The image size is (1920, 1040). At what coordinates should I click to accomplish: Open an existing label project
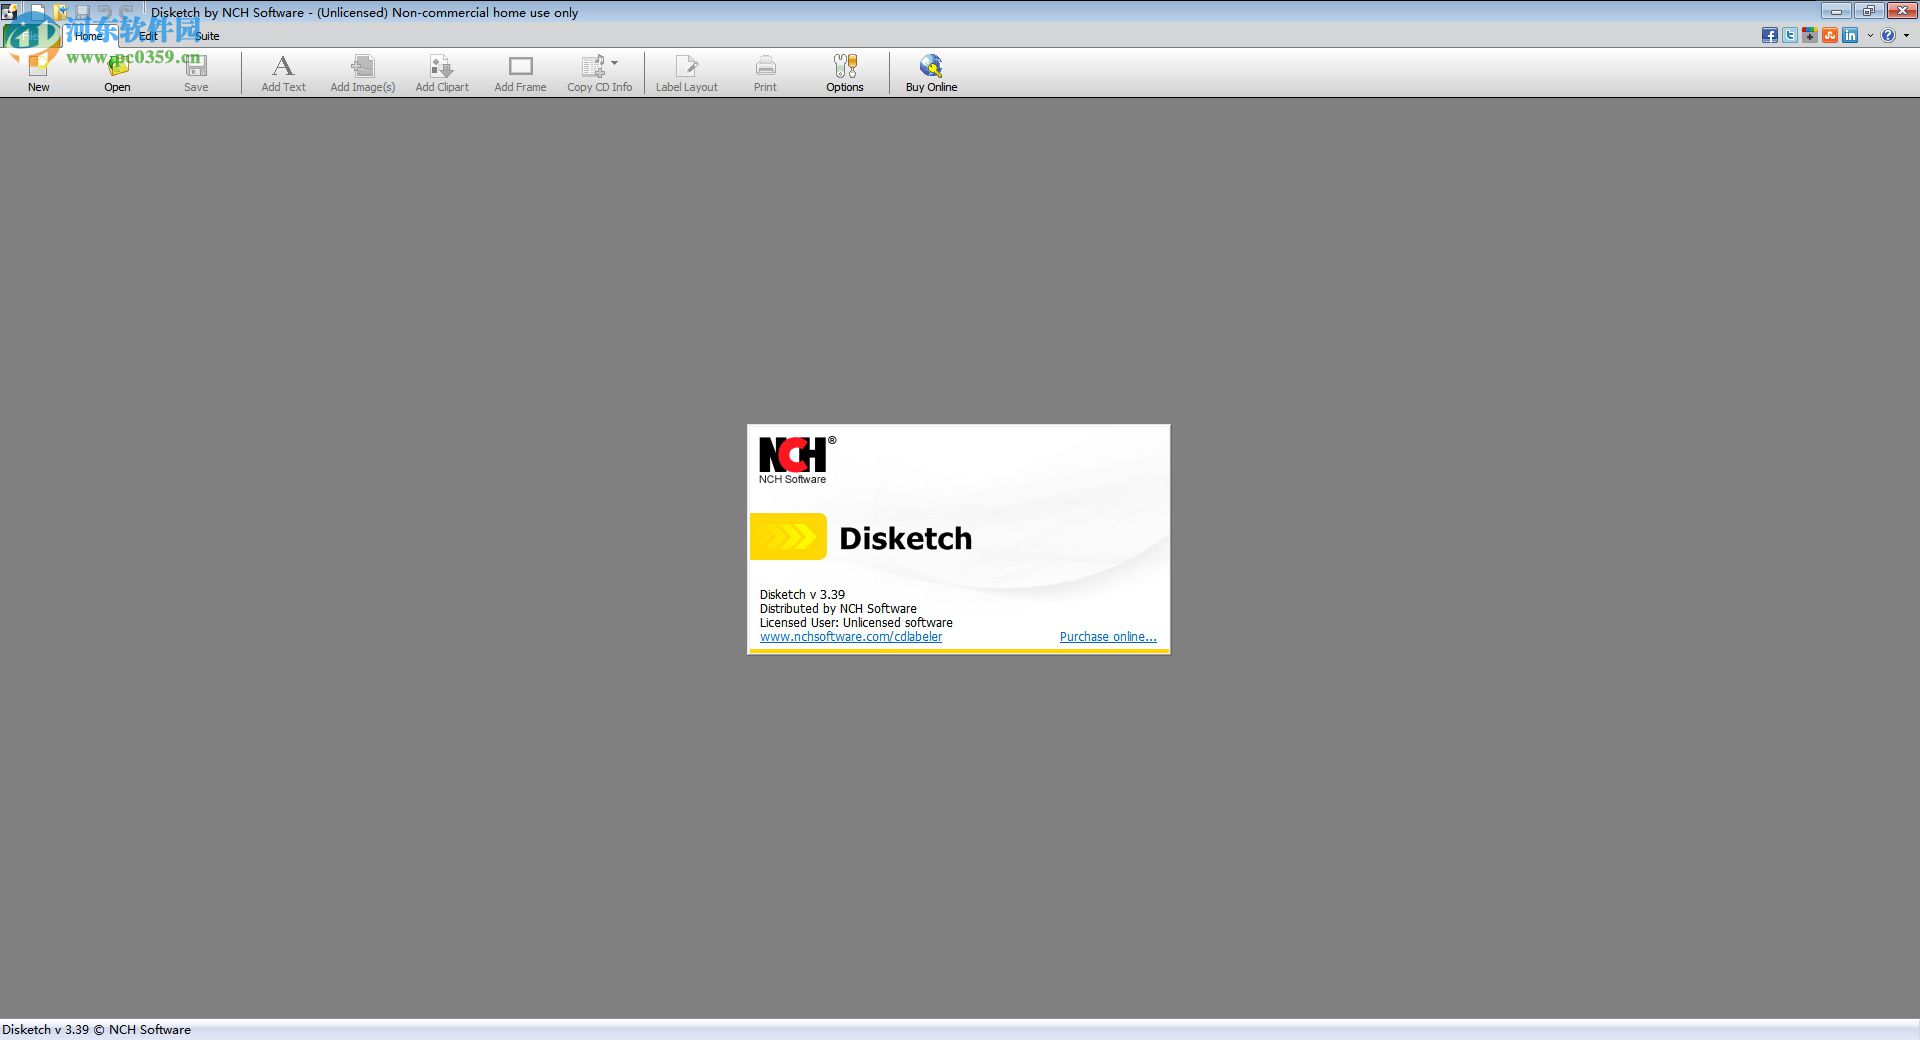(117, 72)
